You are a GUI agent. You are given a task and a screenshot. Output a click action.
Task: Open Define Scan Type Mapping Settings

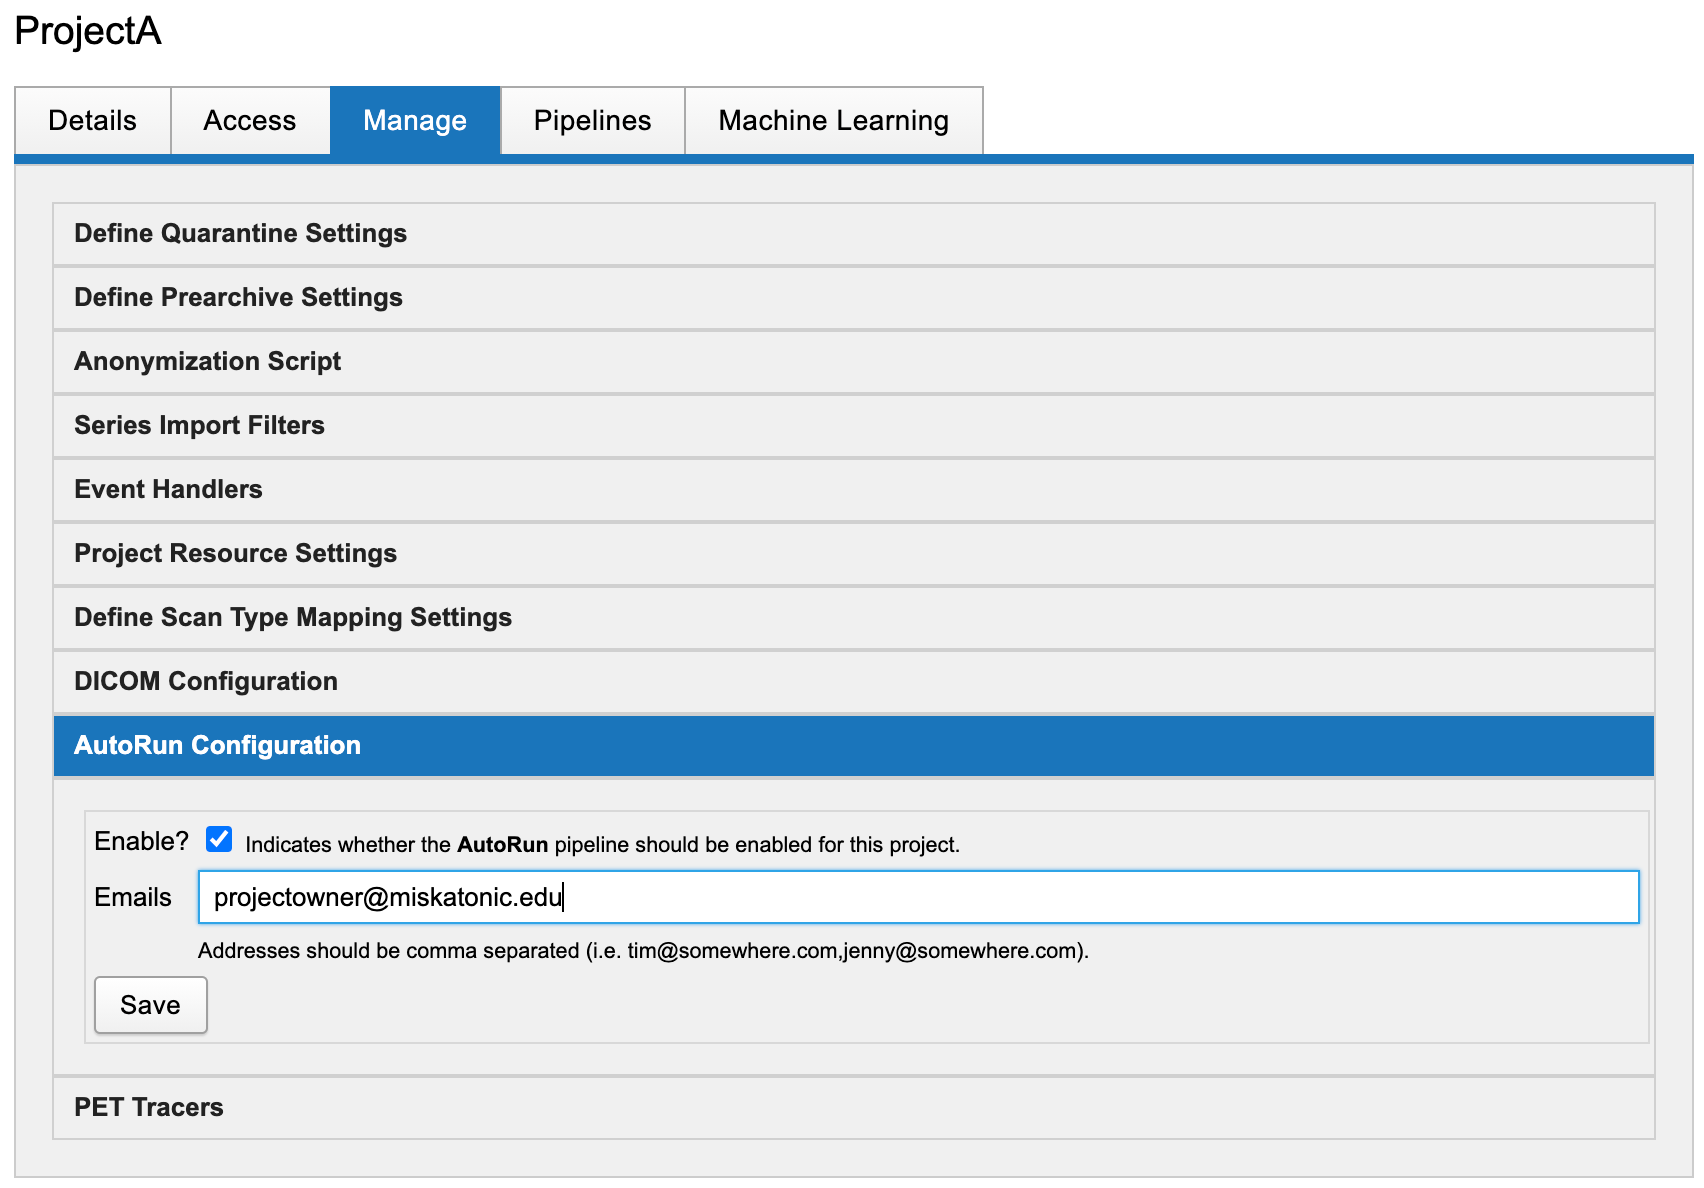point(292,618)
